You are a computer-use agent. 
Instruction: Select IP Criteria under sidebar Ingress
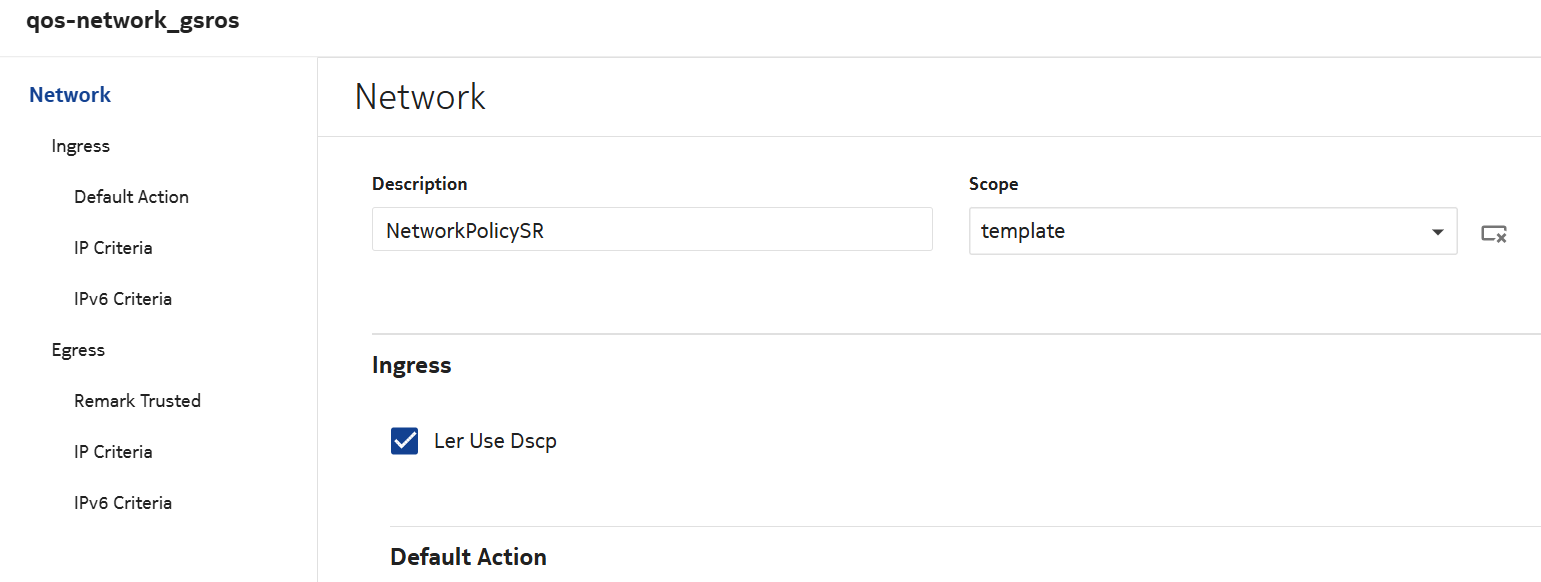[x=113, y=248]
